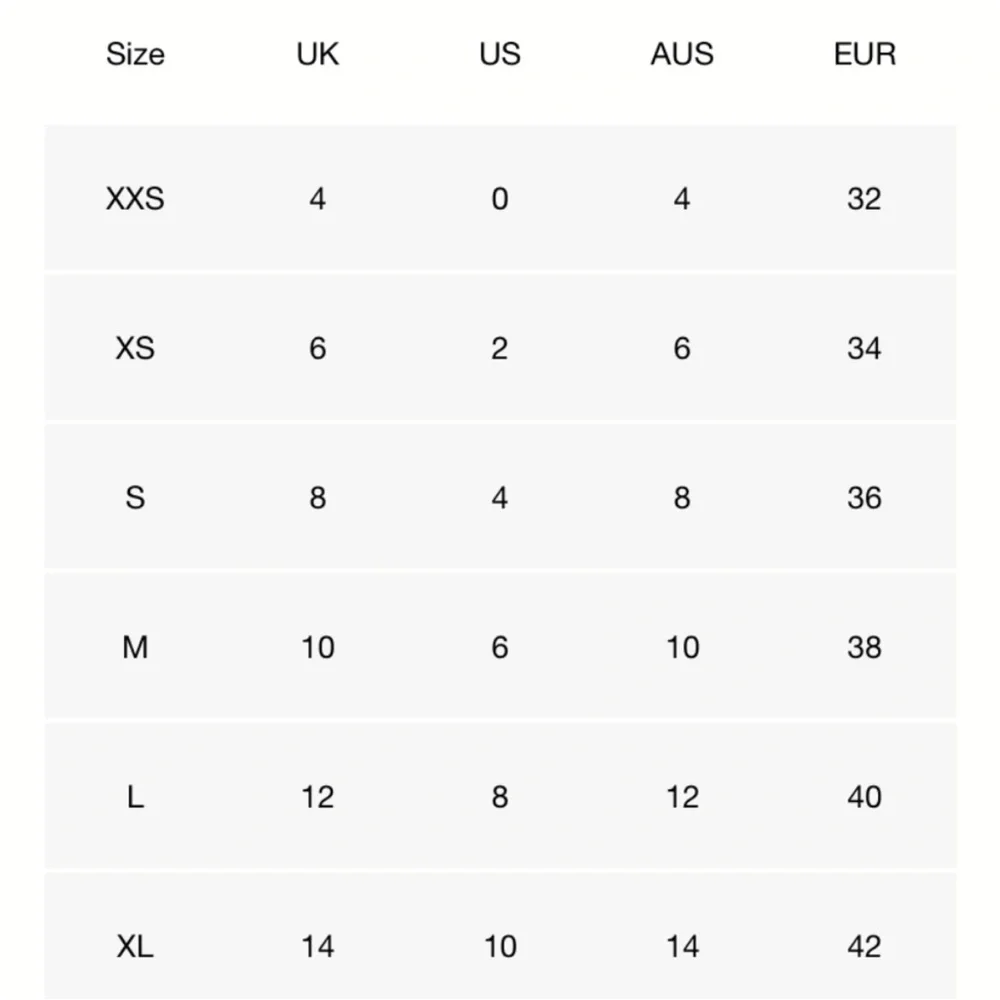This screenshot has height=1000, width=1000.
Task: Select the XXS size label
Action: 135,199
